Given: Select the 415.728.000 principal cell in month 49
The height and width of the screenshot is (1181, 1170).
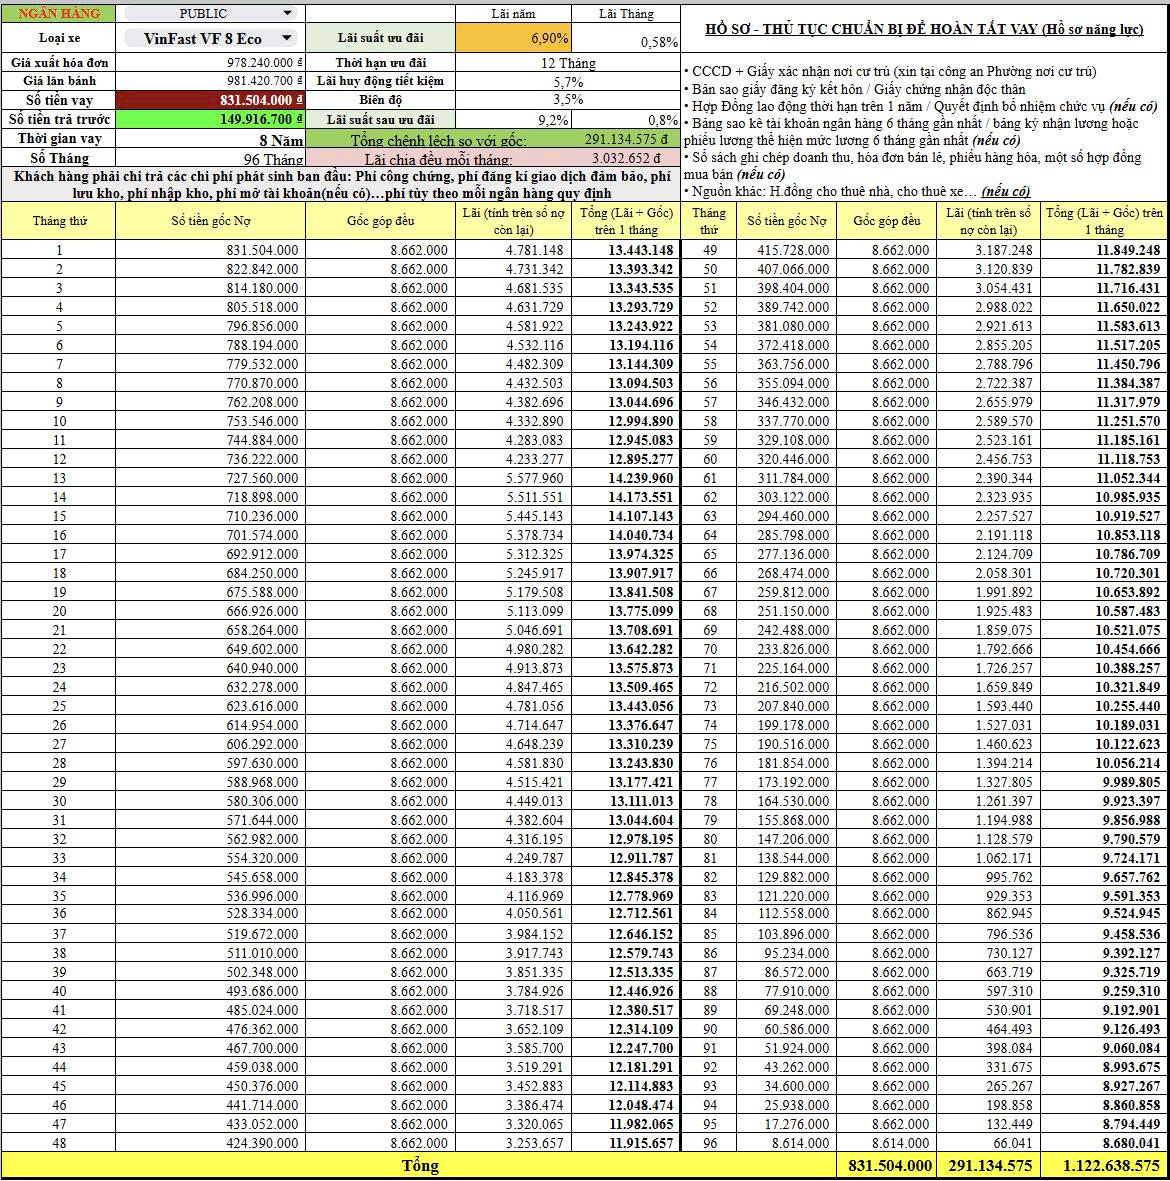Looking at the screenshot, I should click(x=786, y=250).
